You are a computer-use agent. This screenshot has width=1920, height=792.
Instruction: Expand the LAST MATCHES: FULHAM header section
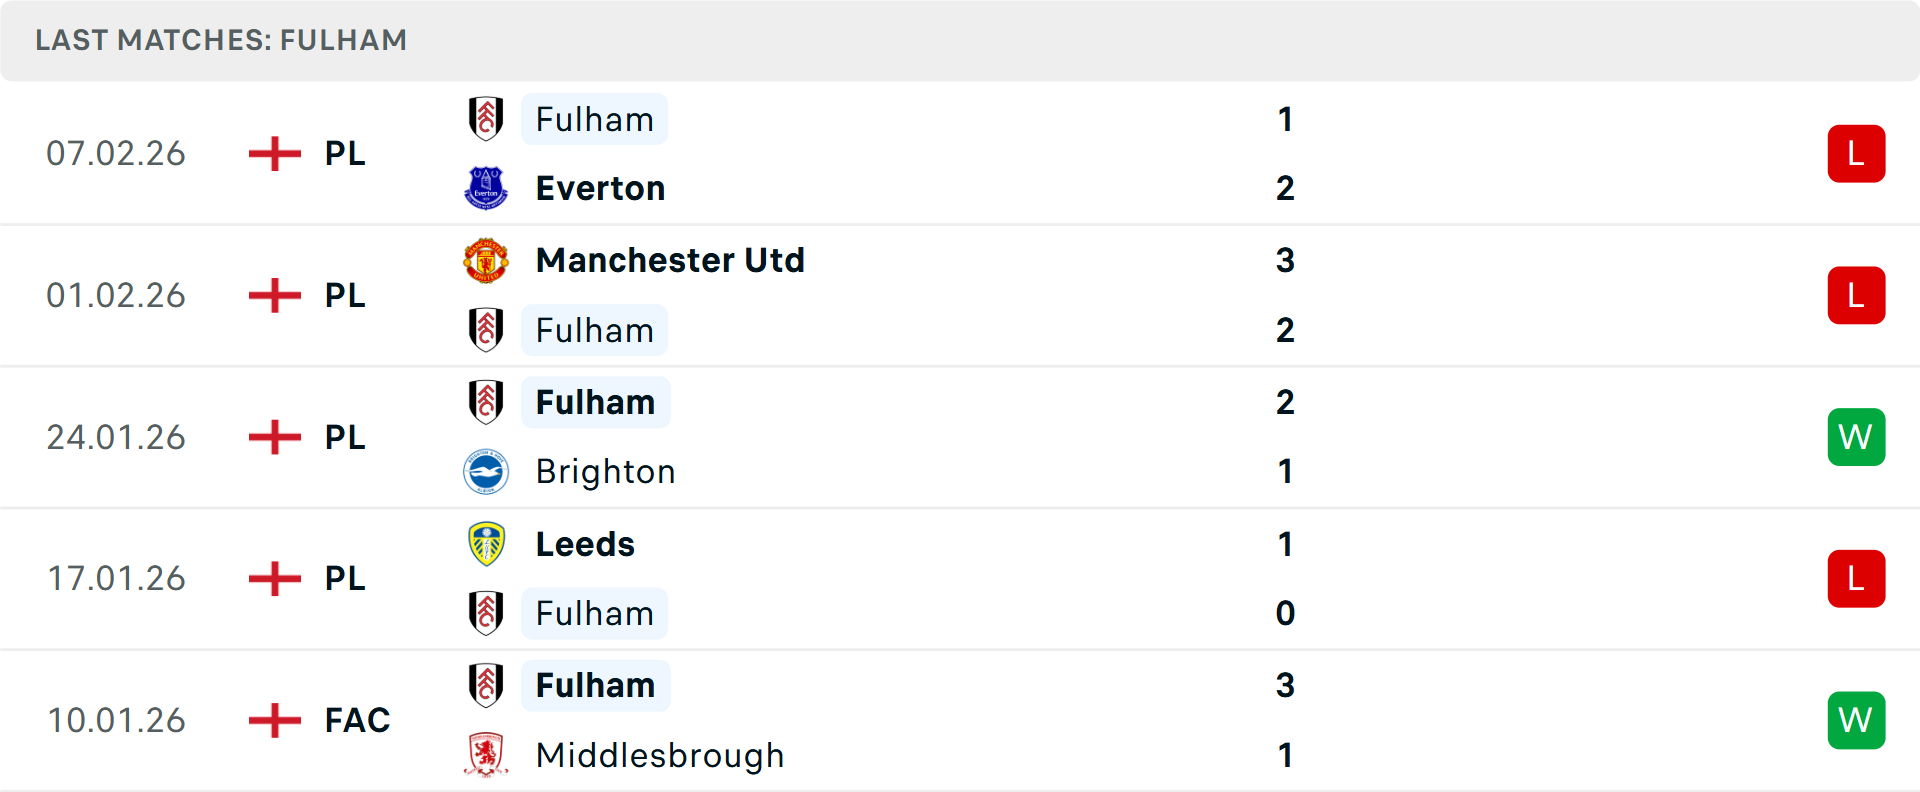(x=221, y=40)
